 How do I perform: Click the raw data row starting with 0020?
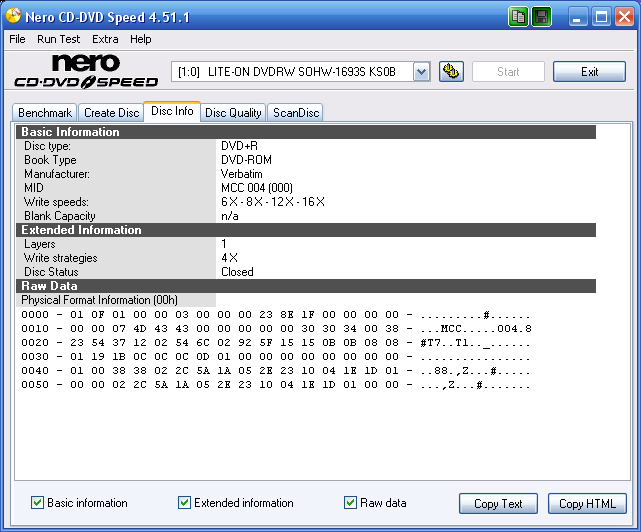tap(276, 343)
